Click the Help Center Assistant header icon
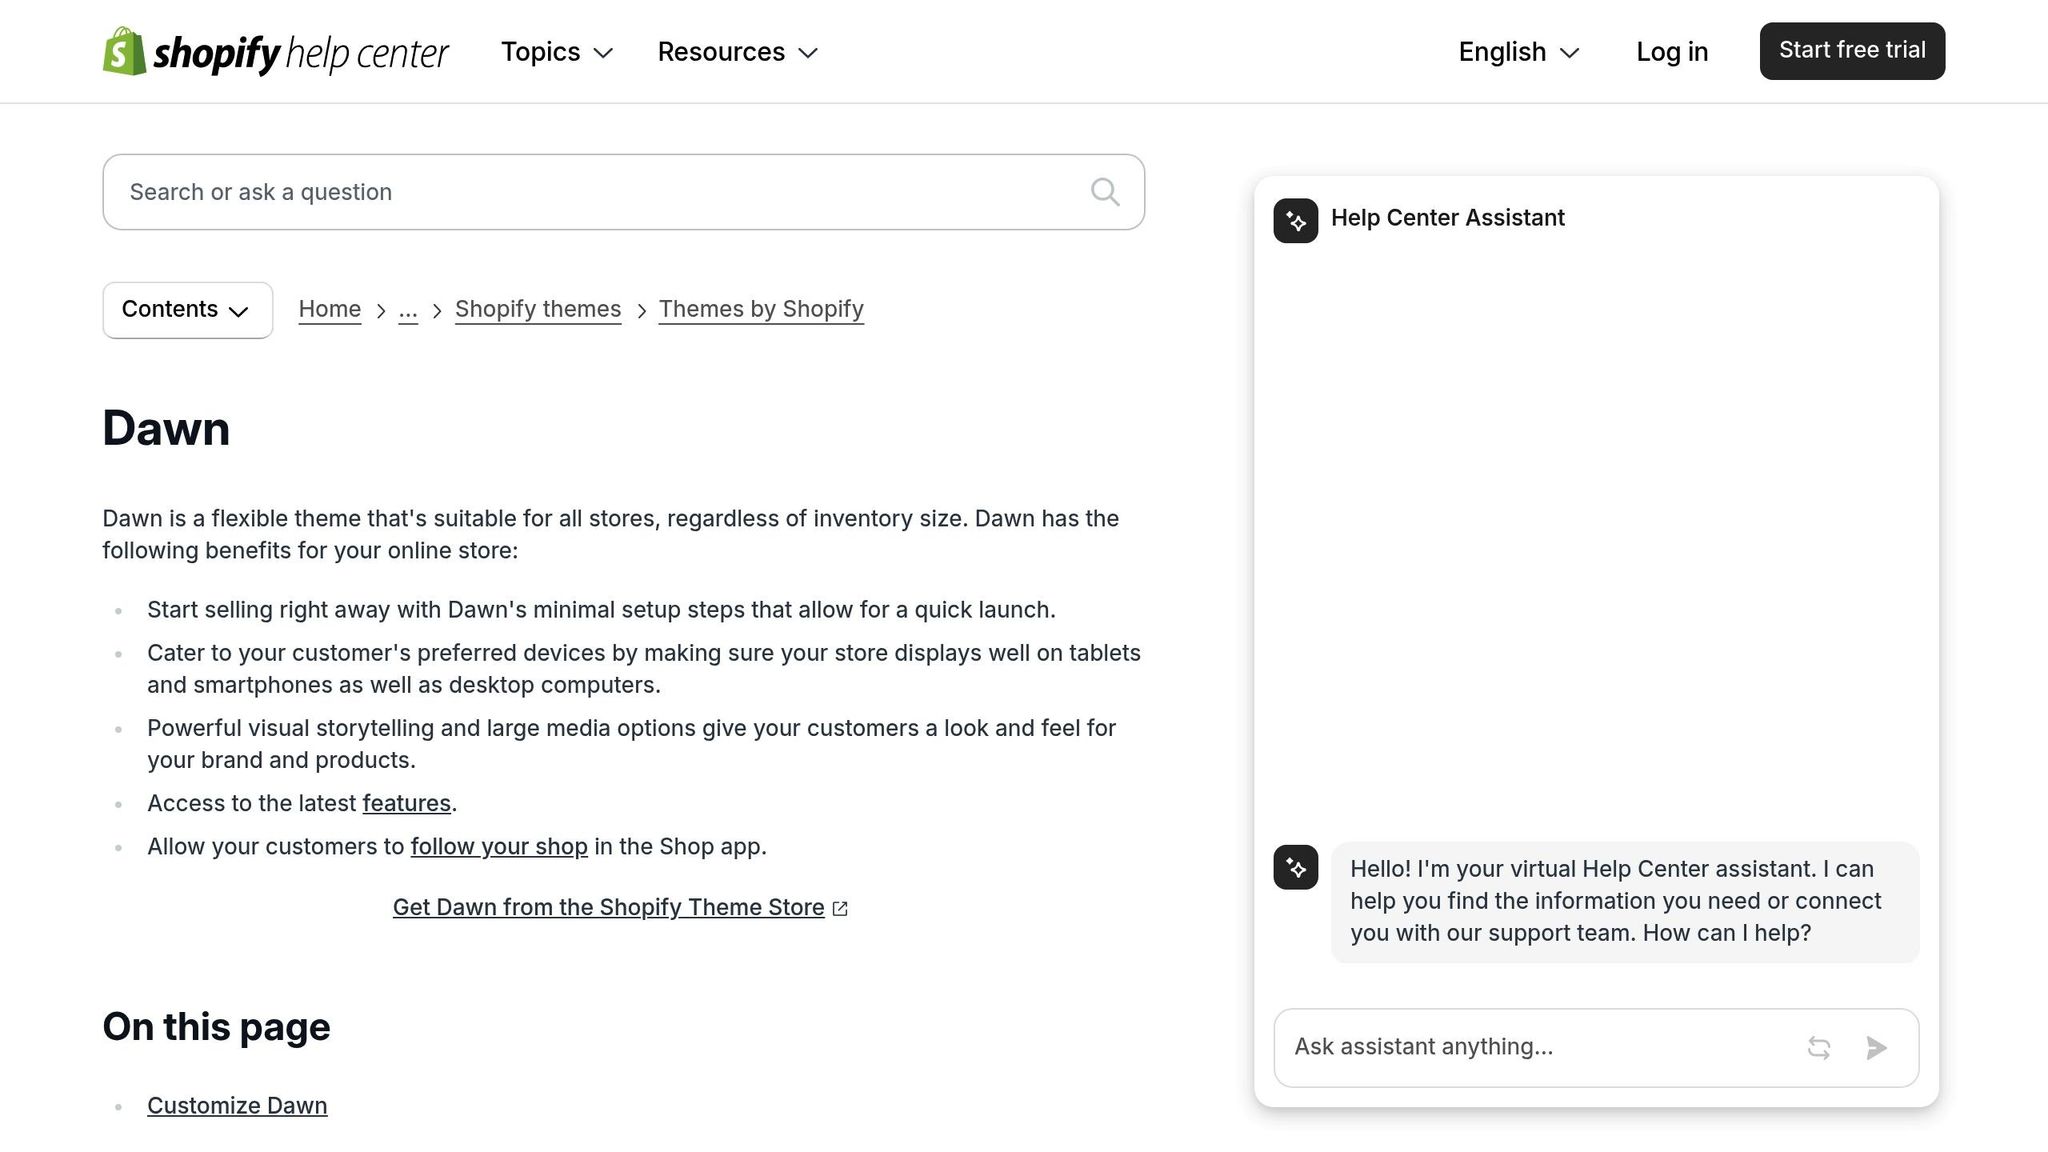The image size is (2048, 1152). [x=1295, y=220]
